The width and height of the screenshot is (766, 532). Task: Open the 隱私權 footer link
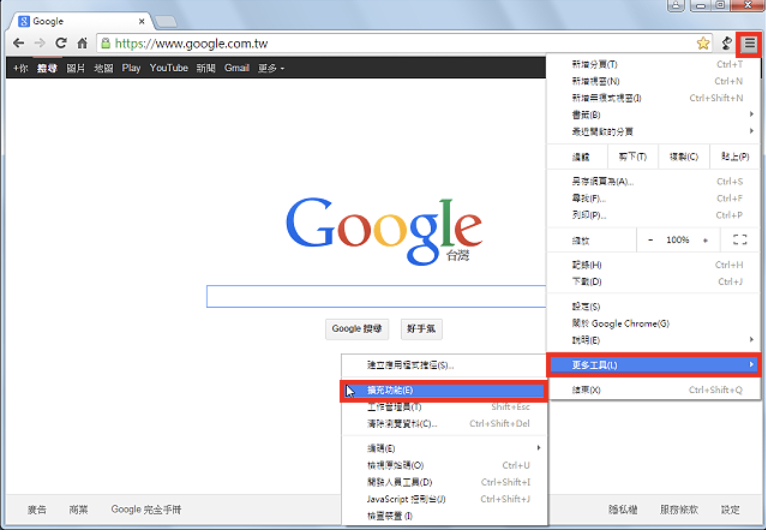coord(622,510)
